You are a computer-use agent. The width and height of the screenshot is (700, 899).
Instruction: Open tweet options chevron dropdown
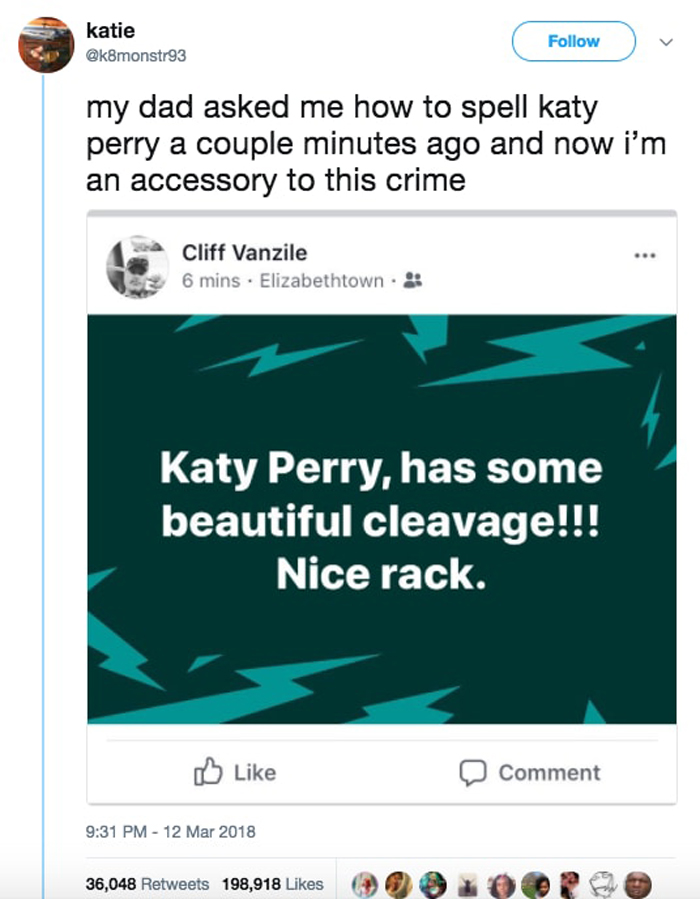point(666,42)
